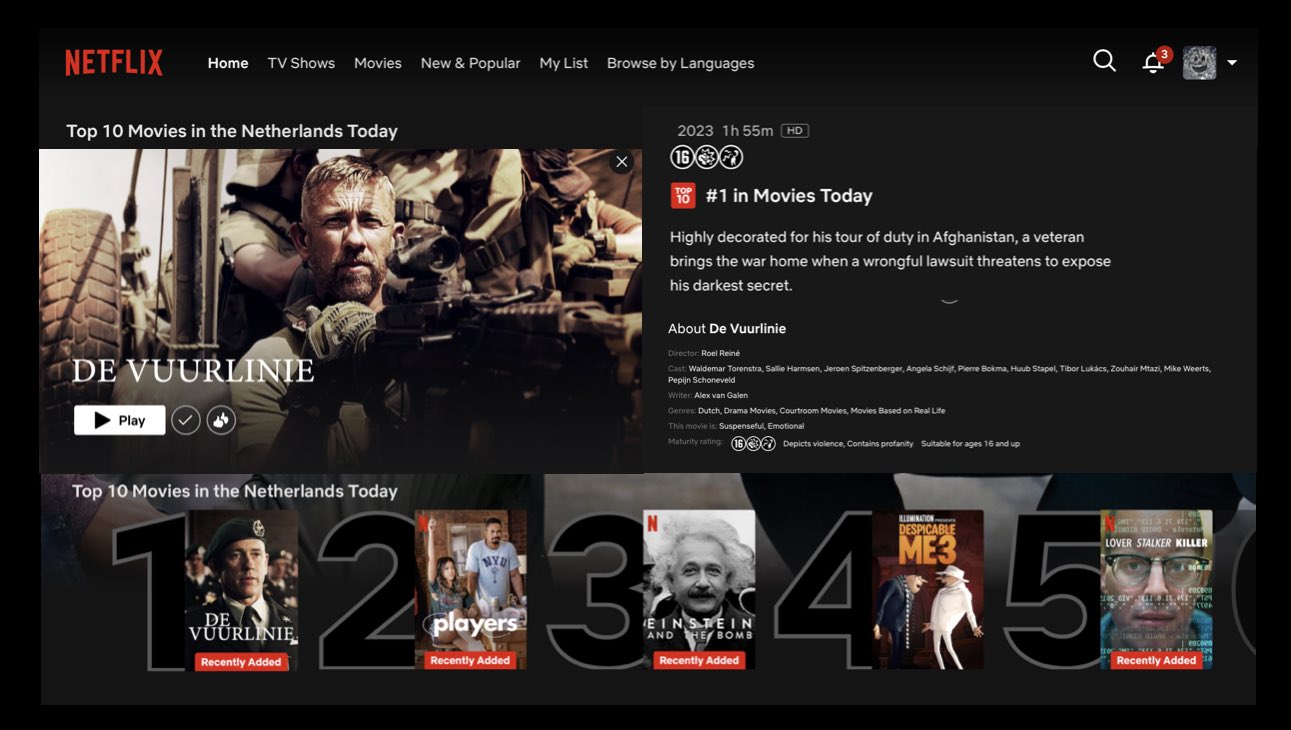Open the notifications bell

[1153, 63]
